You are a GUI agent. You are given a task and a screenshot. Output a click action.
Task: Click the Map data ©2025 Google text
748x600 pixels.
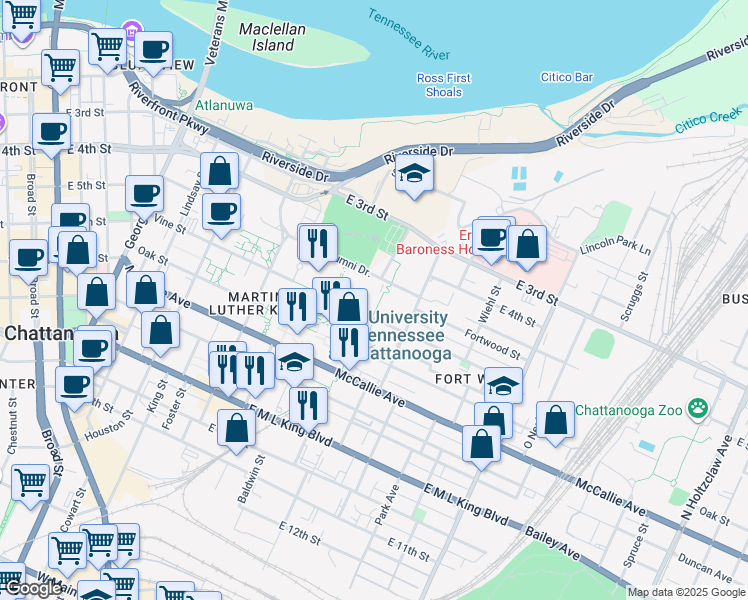tap(685, 592)
